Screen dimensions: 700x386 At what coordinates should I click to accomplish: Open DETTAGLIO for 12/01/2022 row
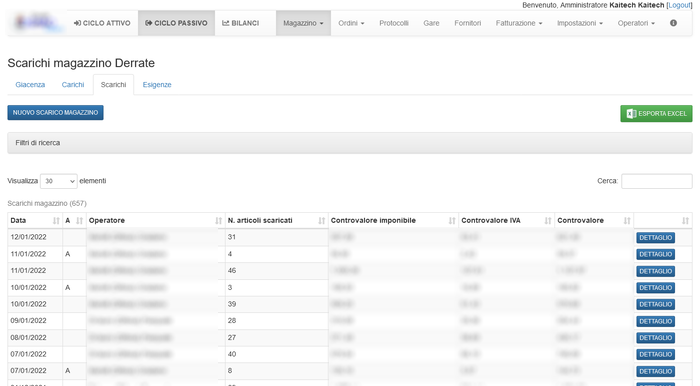(x=655, y=237)
